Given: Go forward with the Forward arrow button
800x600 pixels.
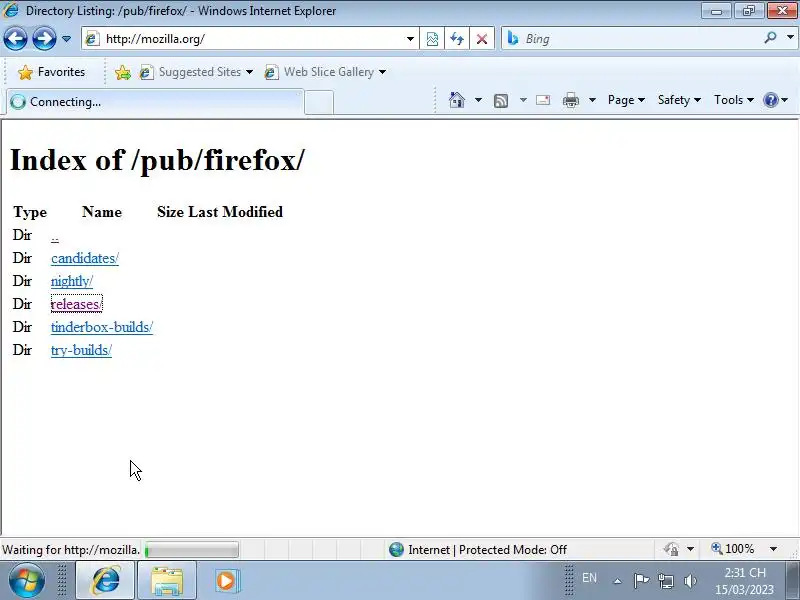Looking at the screenshot, I should 44,38.
